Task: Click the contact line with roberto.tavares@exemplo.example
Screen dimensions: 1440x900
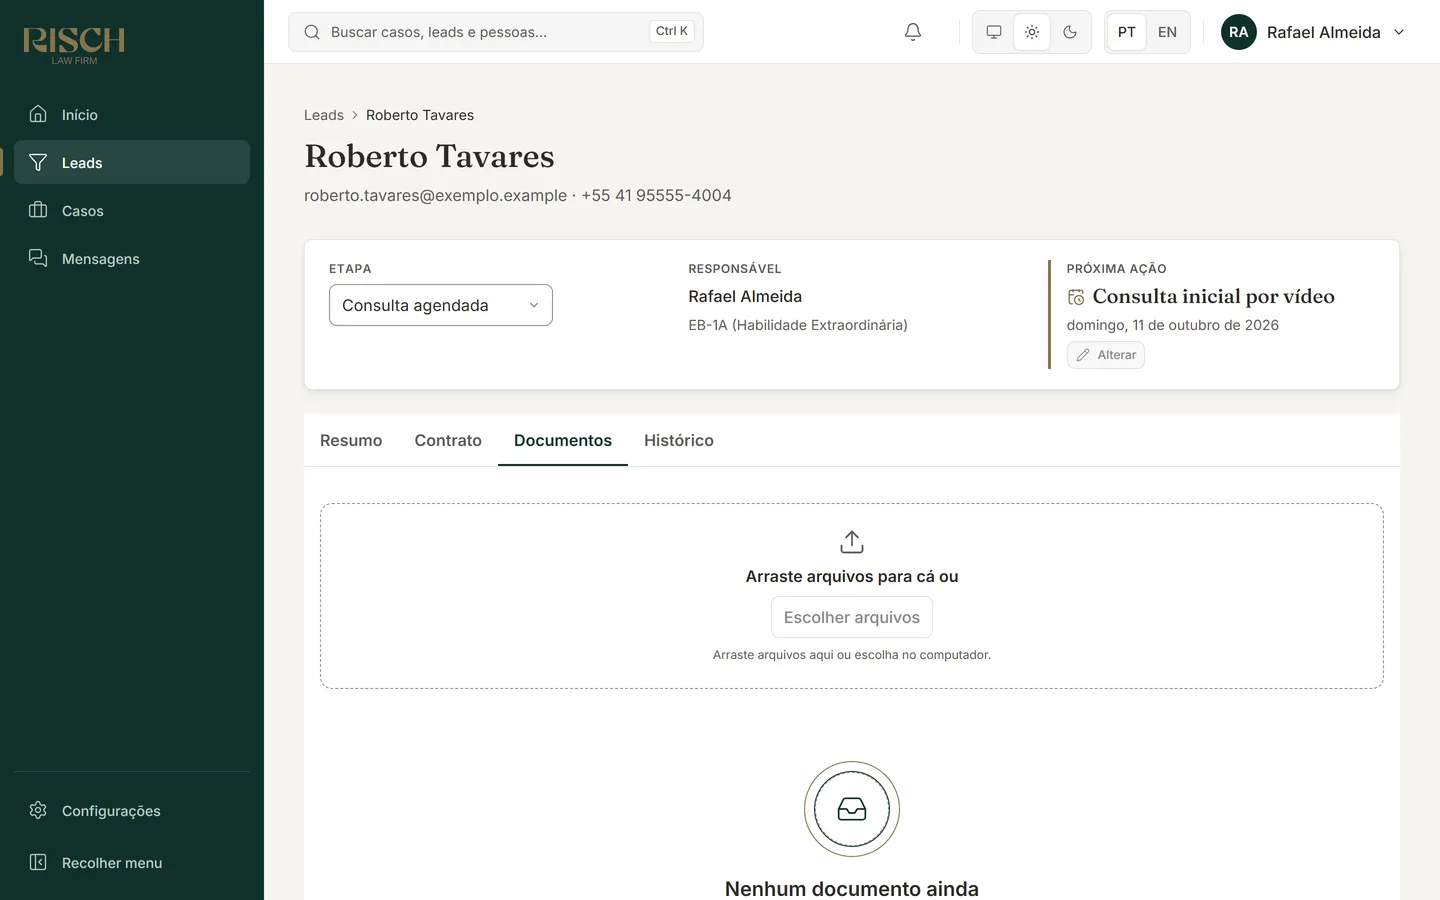Action: click(x=518, y=195)
